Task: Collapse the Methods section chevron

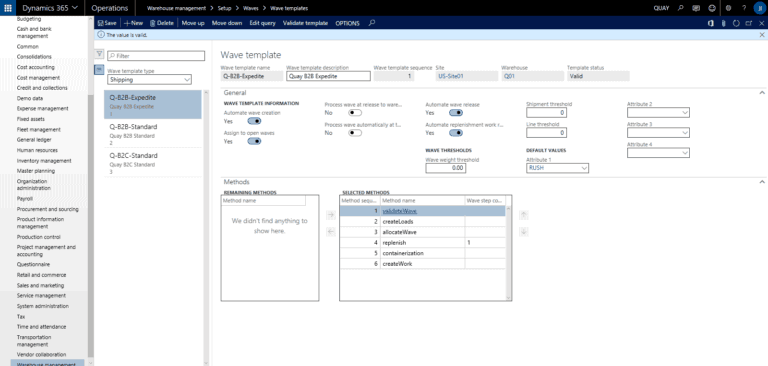Action: pos(762,181)
